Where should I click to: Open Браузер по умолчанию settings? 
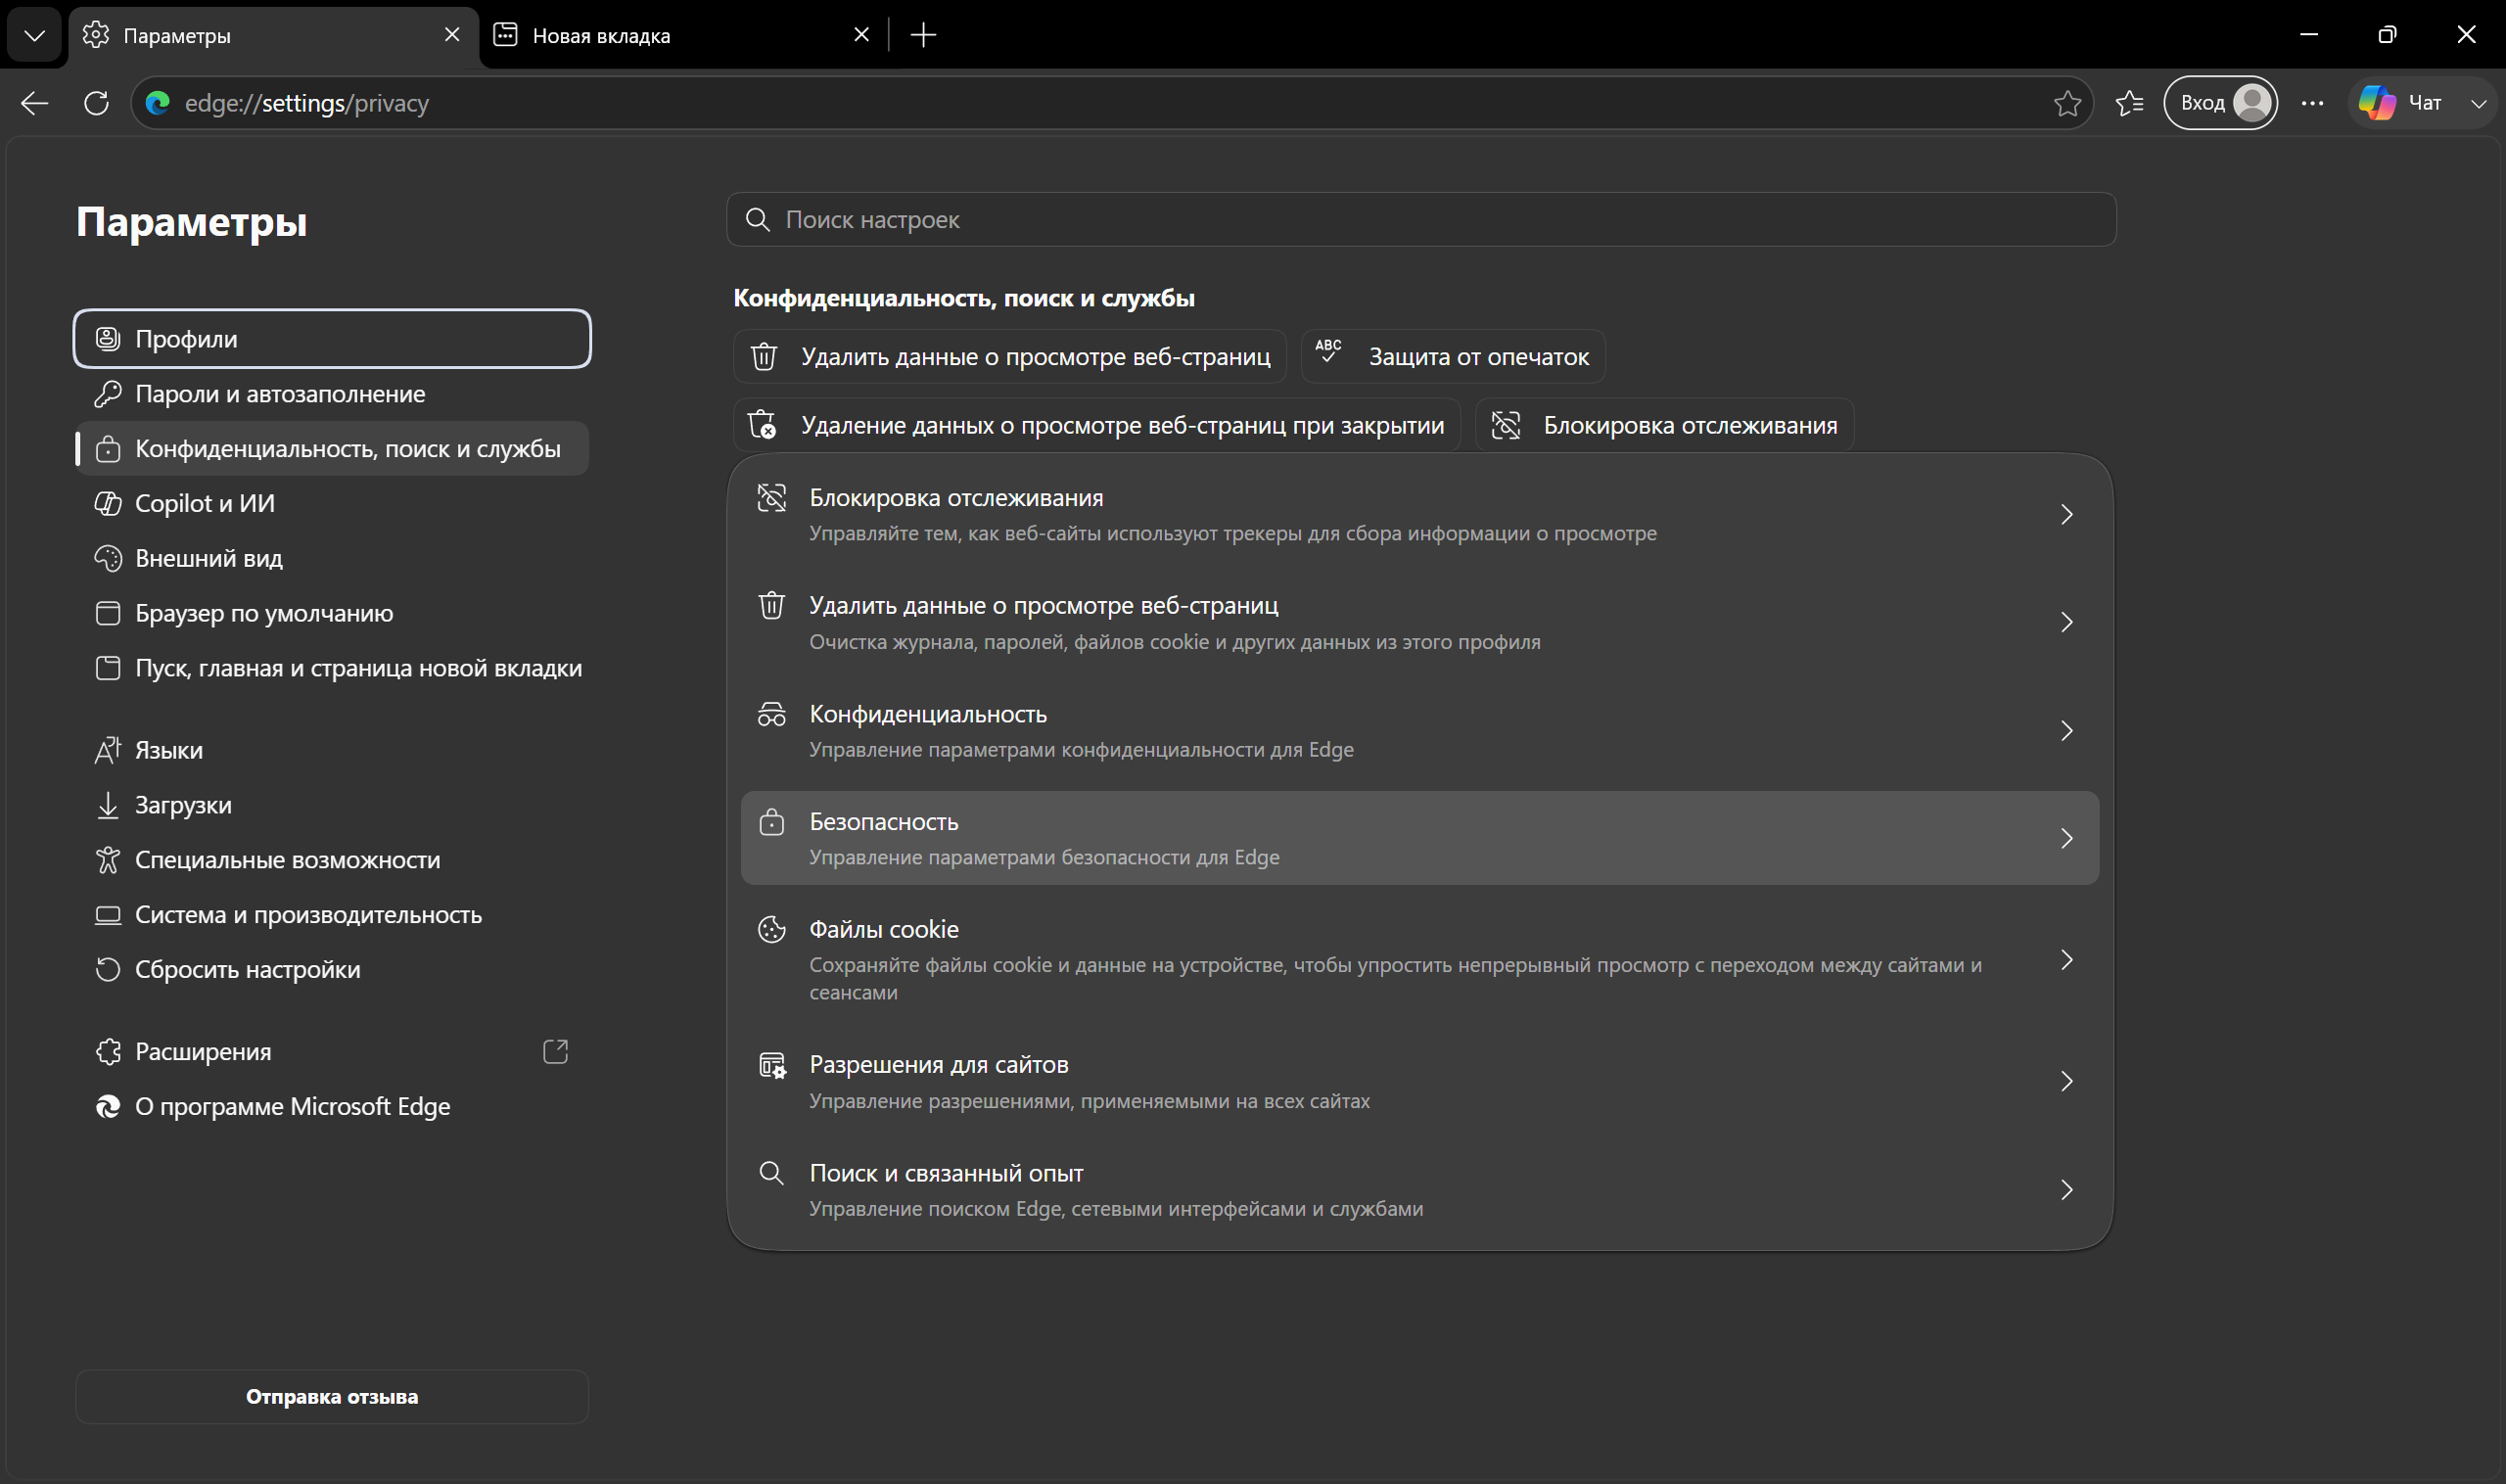[x=332, y=613]
